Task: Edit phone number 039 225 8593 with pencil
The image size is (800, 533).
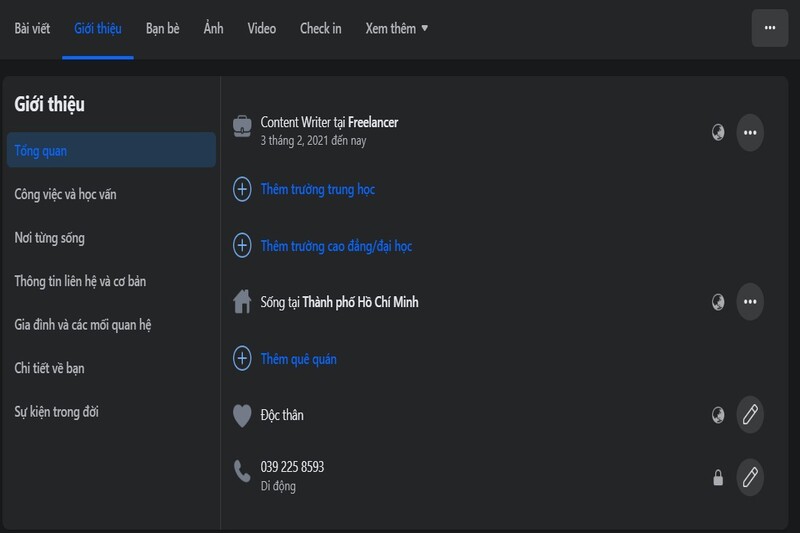Action: tap(750, 477)
